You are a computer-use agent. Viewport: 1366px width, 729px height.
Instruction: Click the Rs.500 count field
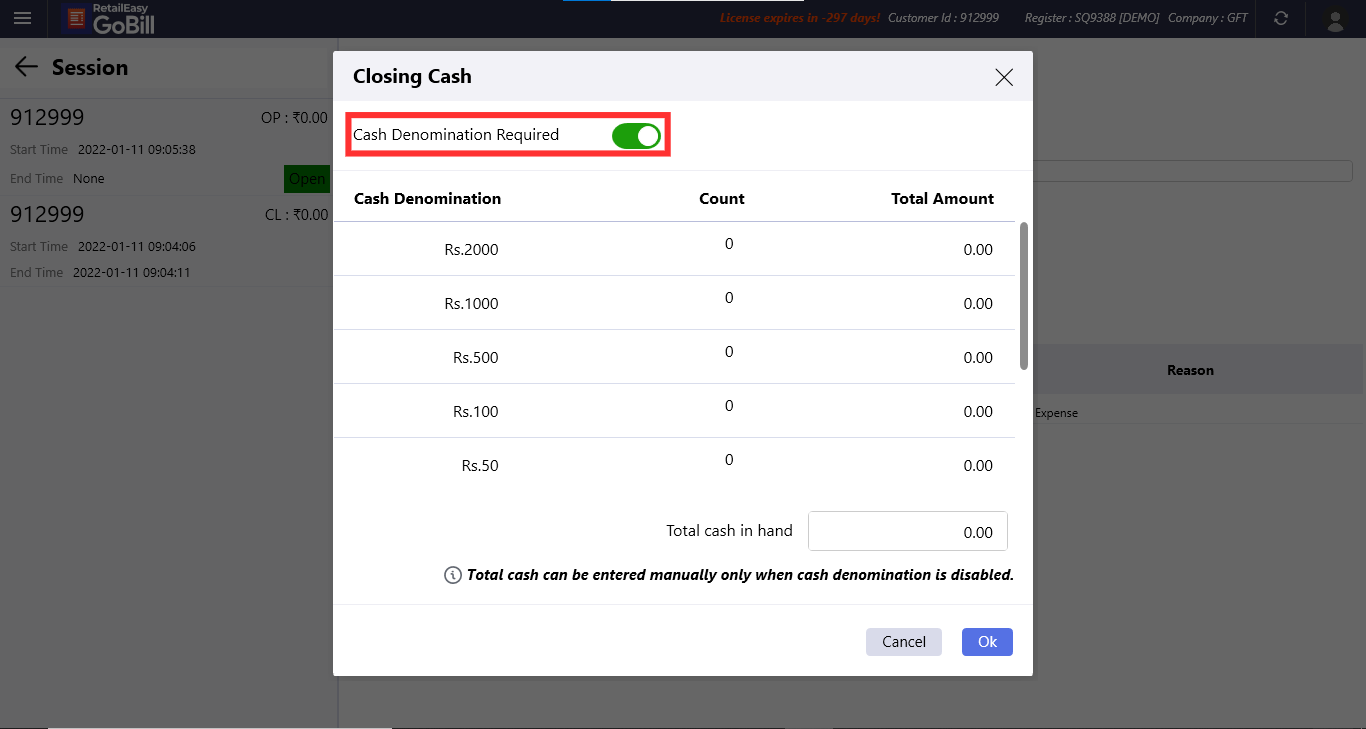pyautogui.click(x=729, y=352)
